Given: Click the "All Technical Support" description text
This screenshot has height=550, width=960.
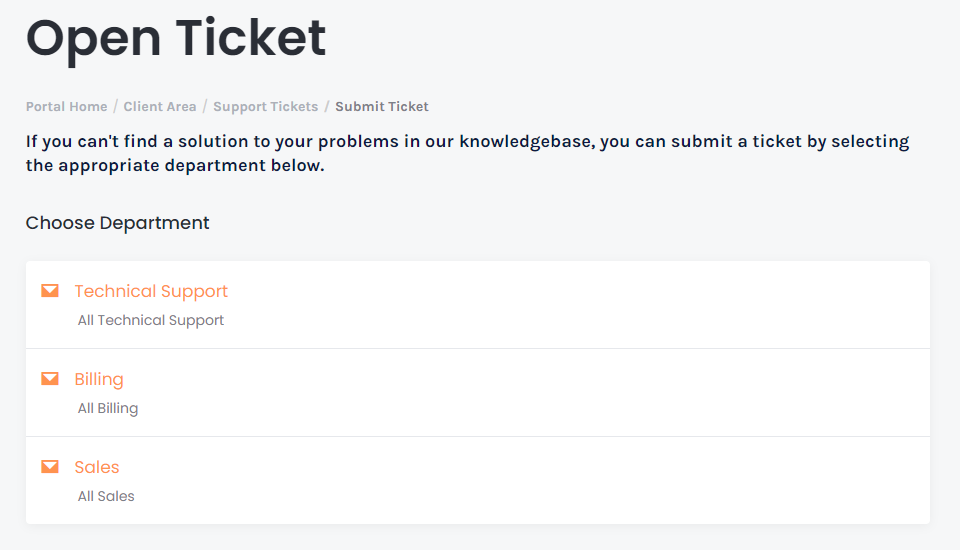Looking at the screenshot, I should pos(151,321).
